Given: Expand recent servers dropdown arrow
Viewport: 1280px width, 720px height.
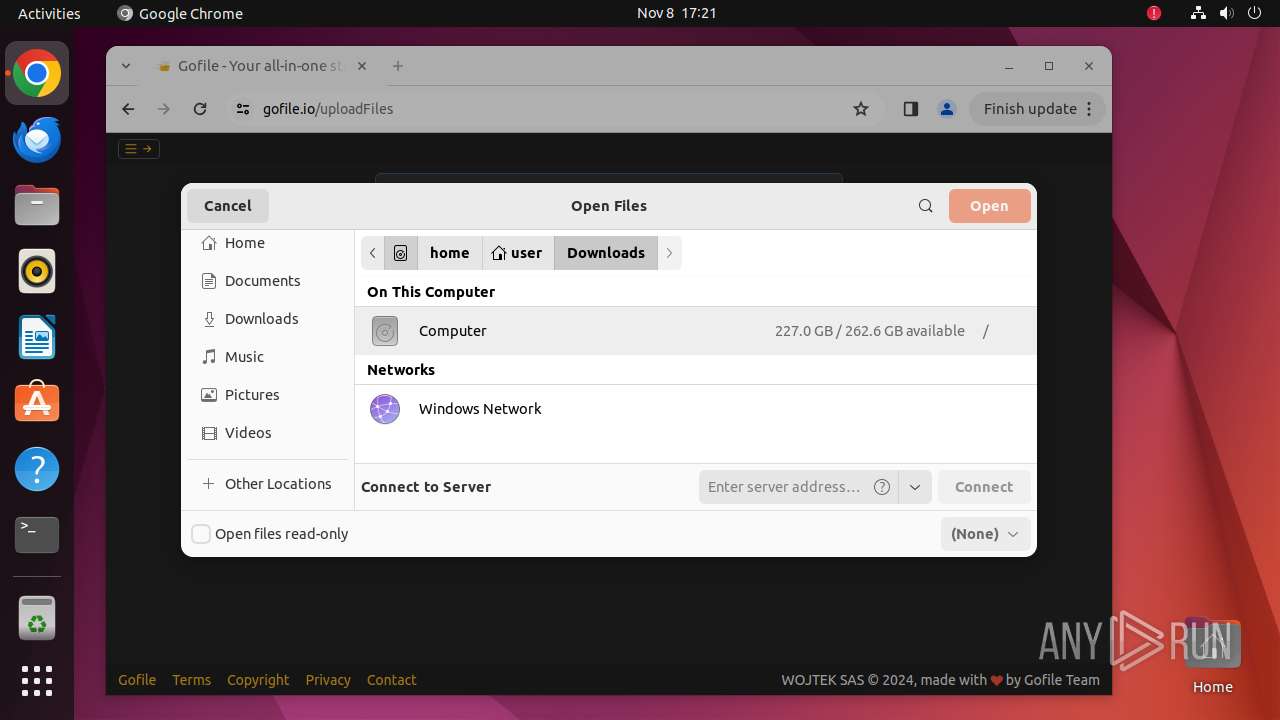Looking at the screenshot, I should [915, 487].
